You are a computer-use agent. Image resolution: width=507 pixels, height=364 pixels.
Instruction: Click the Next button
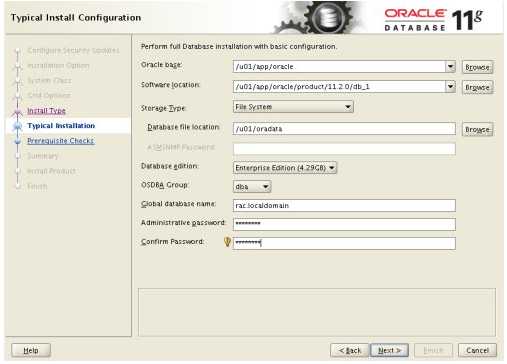coord(389,350)
